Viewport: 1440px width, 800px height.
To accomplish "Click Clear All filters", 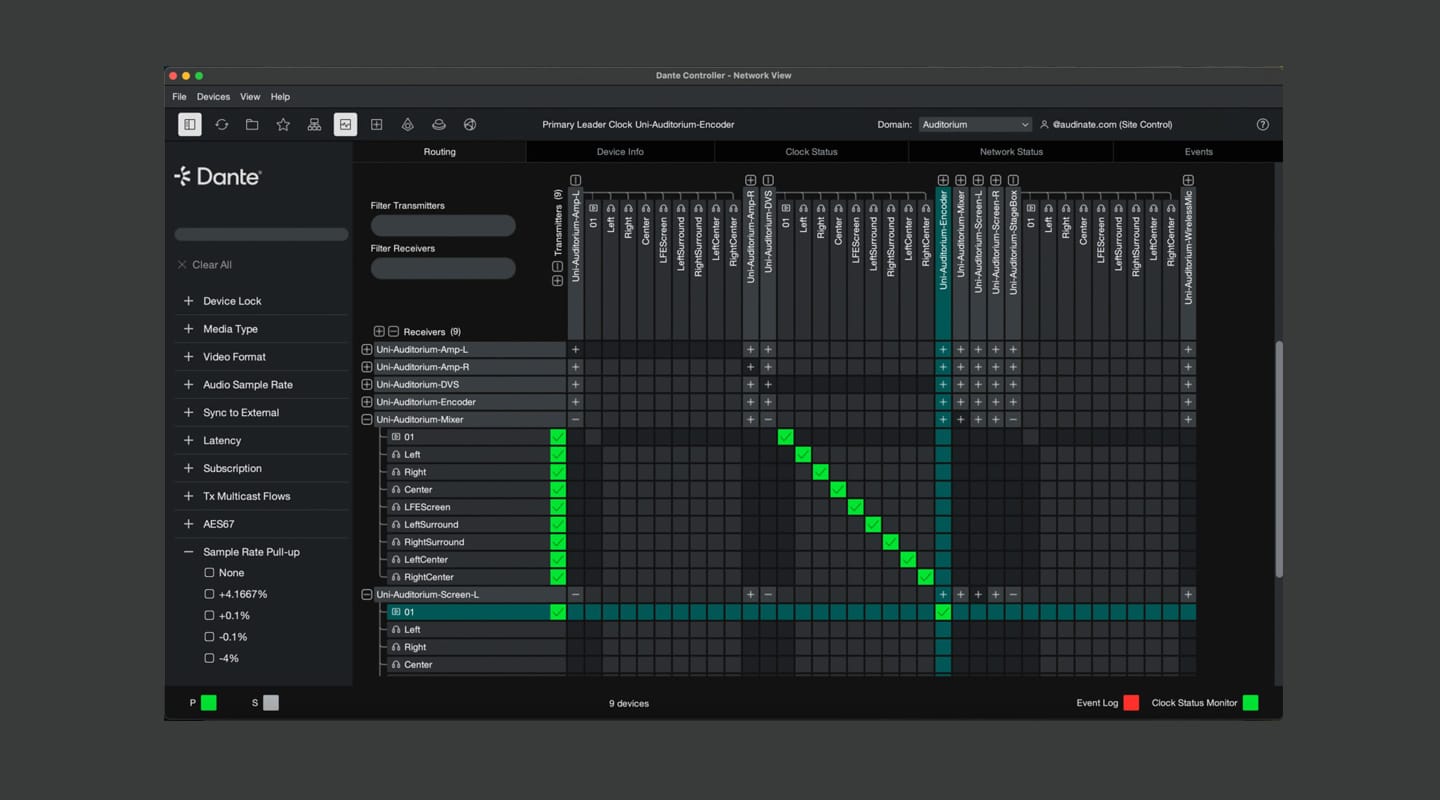I will [204, 265].
